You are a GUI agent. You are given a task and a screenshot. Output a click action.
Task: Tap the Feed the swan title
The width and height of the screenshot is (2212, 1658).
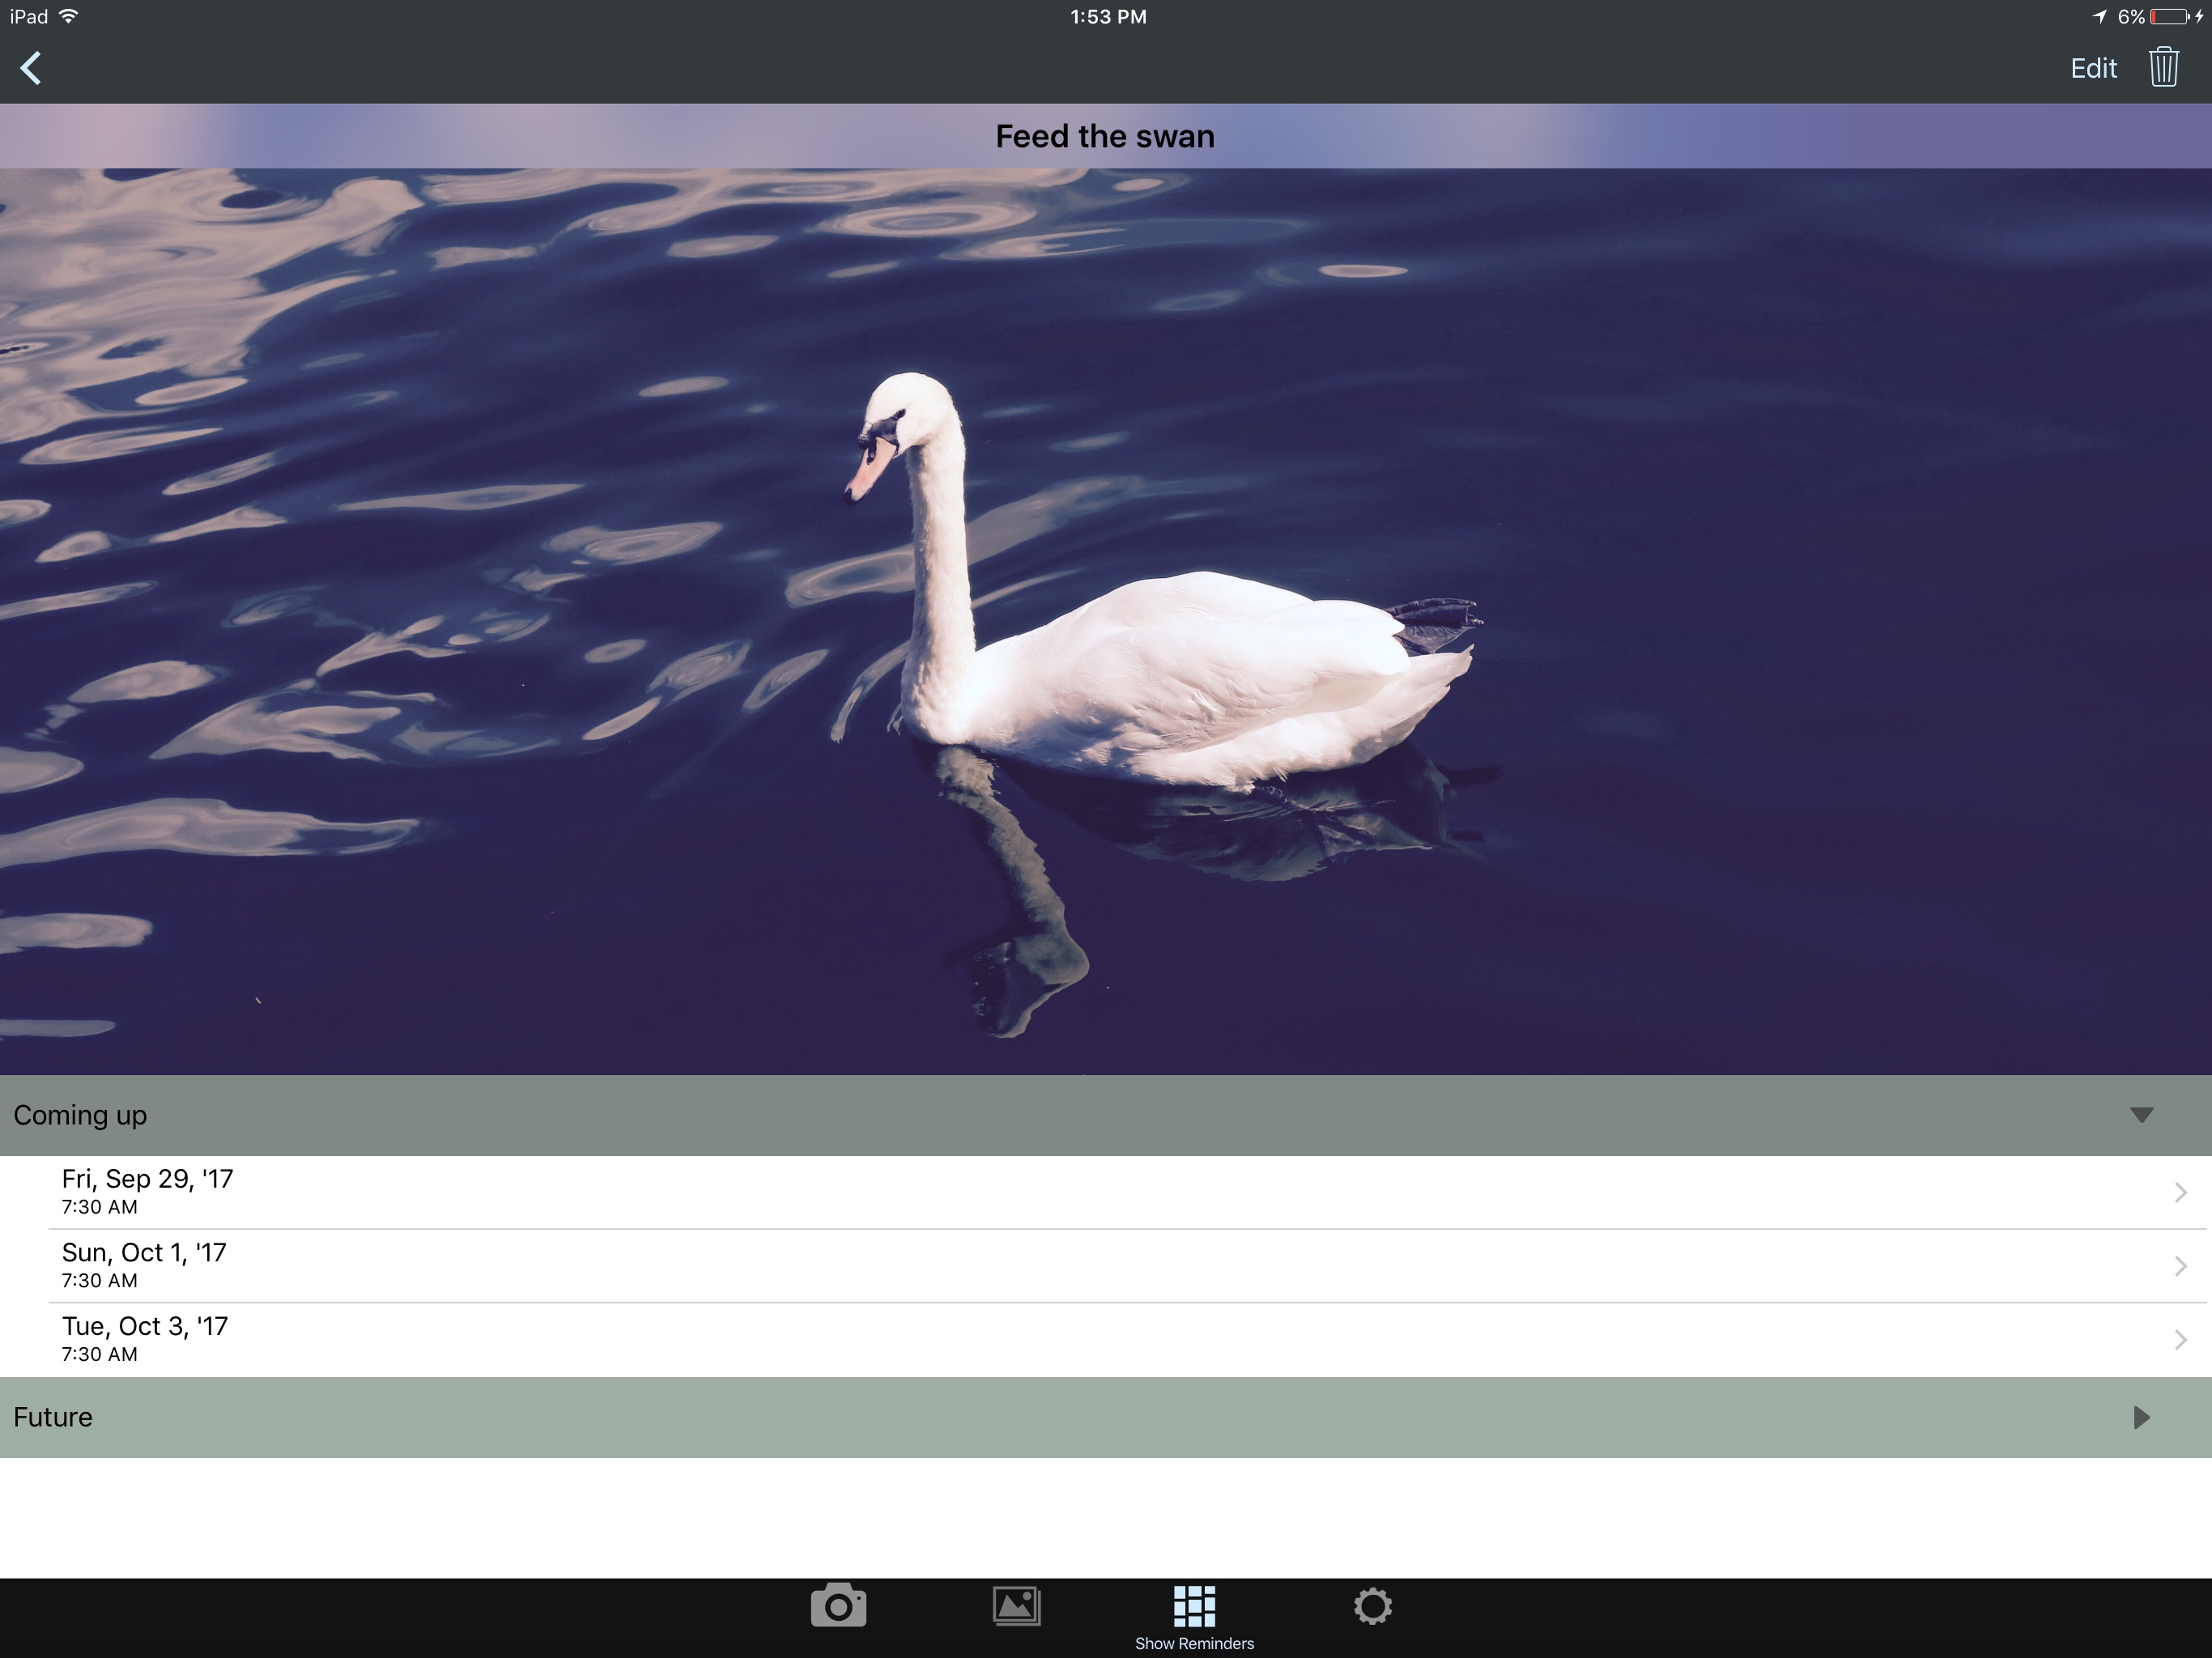tap(1105, 136)
